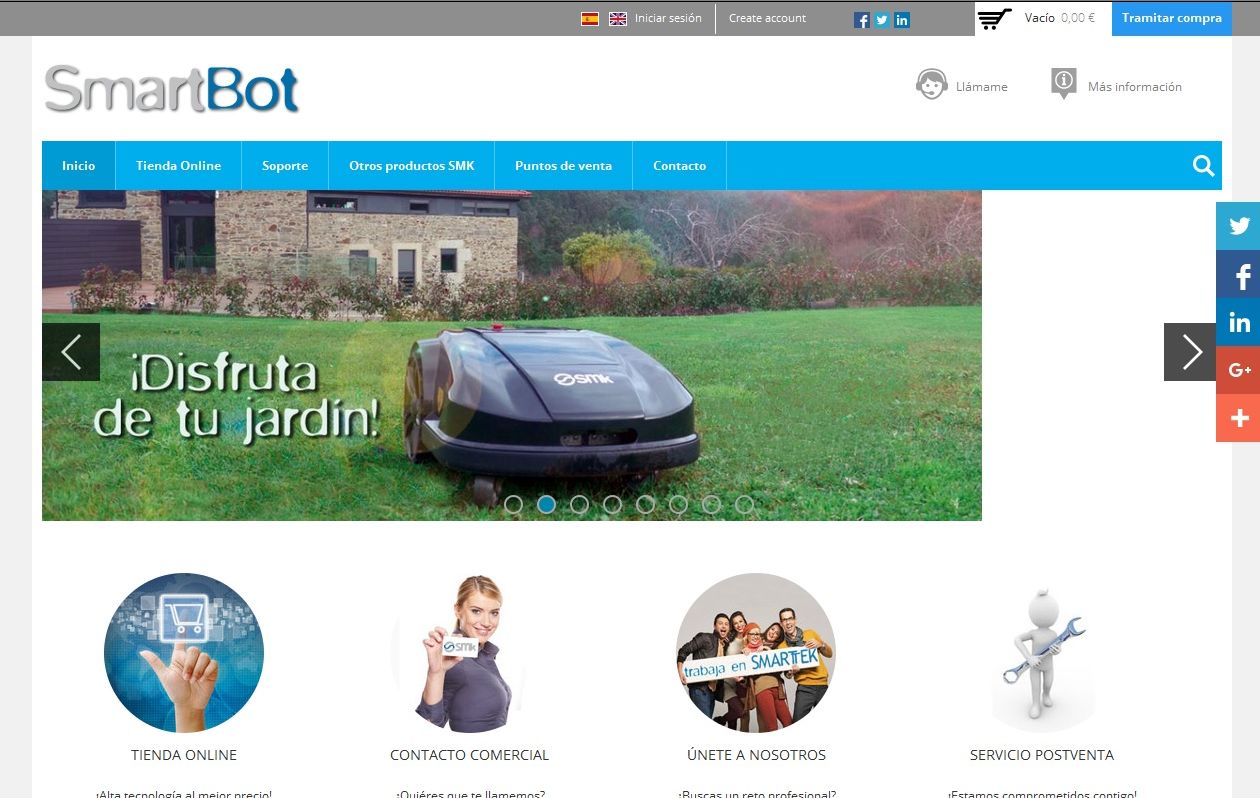Switch the site language to Spanish flag
Viewport: 1260px width, 798px height.
pos(590,18)
